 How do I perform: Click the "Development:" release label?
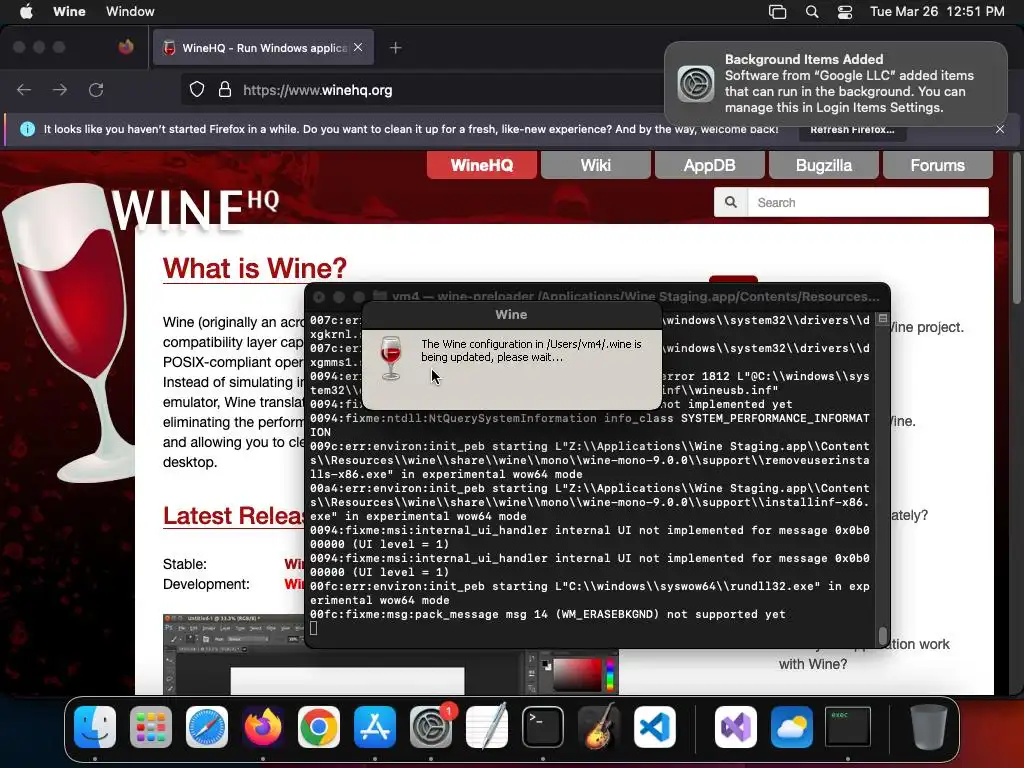point(206,584)
